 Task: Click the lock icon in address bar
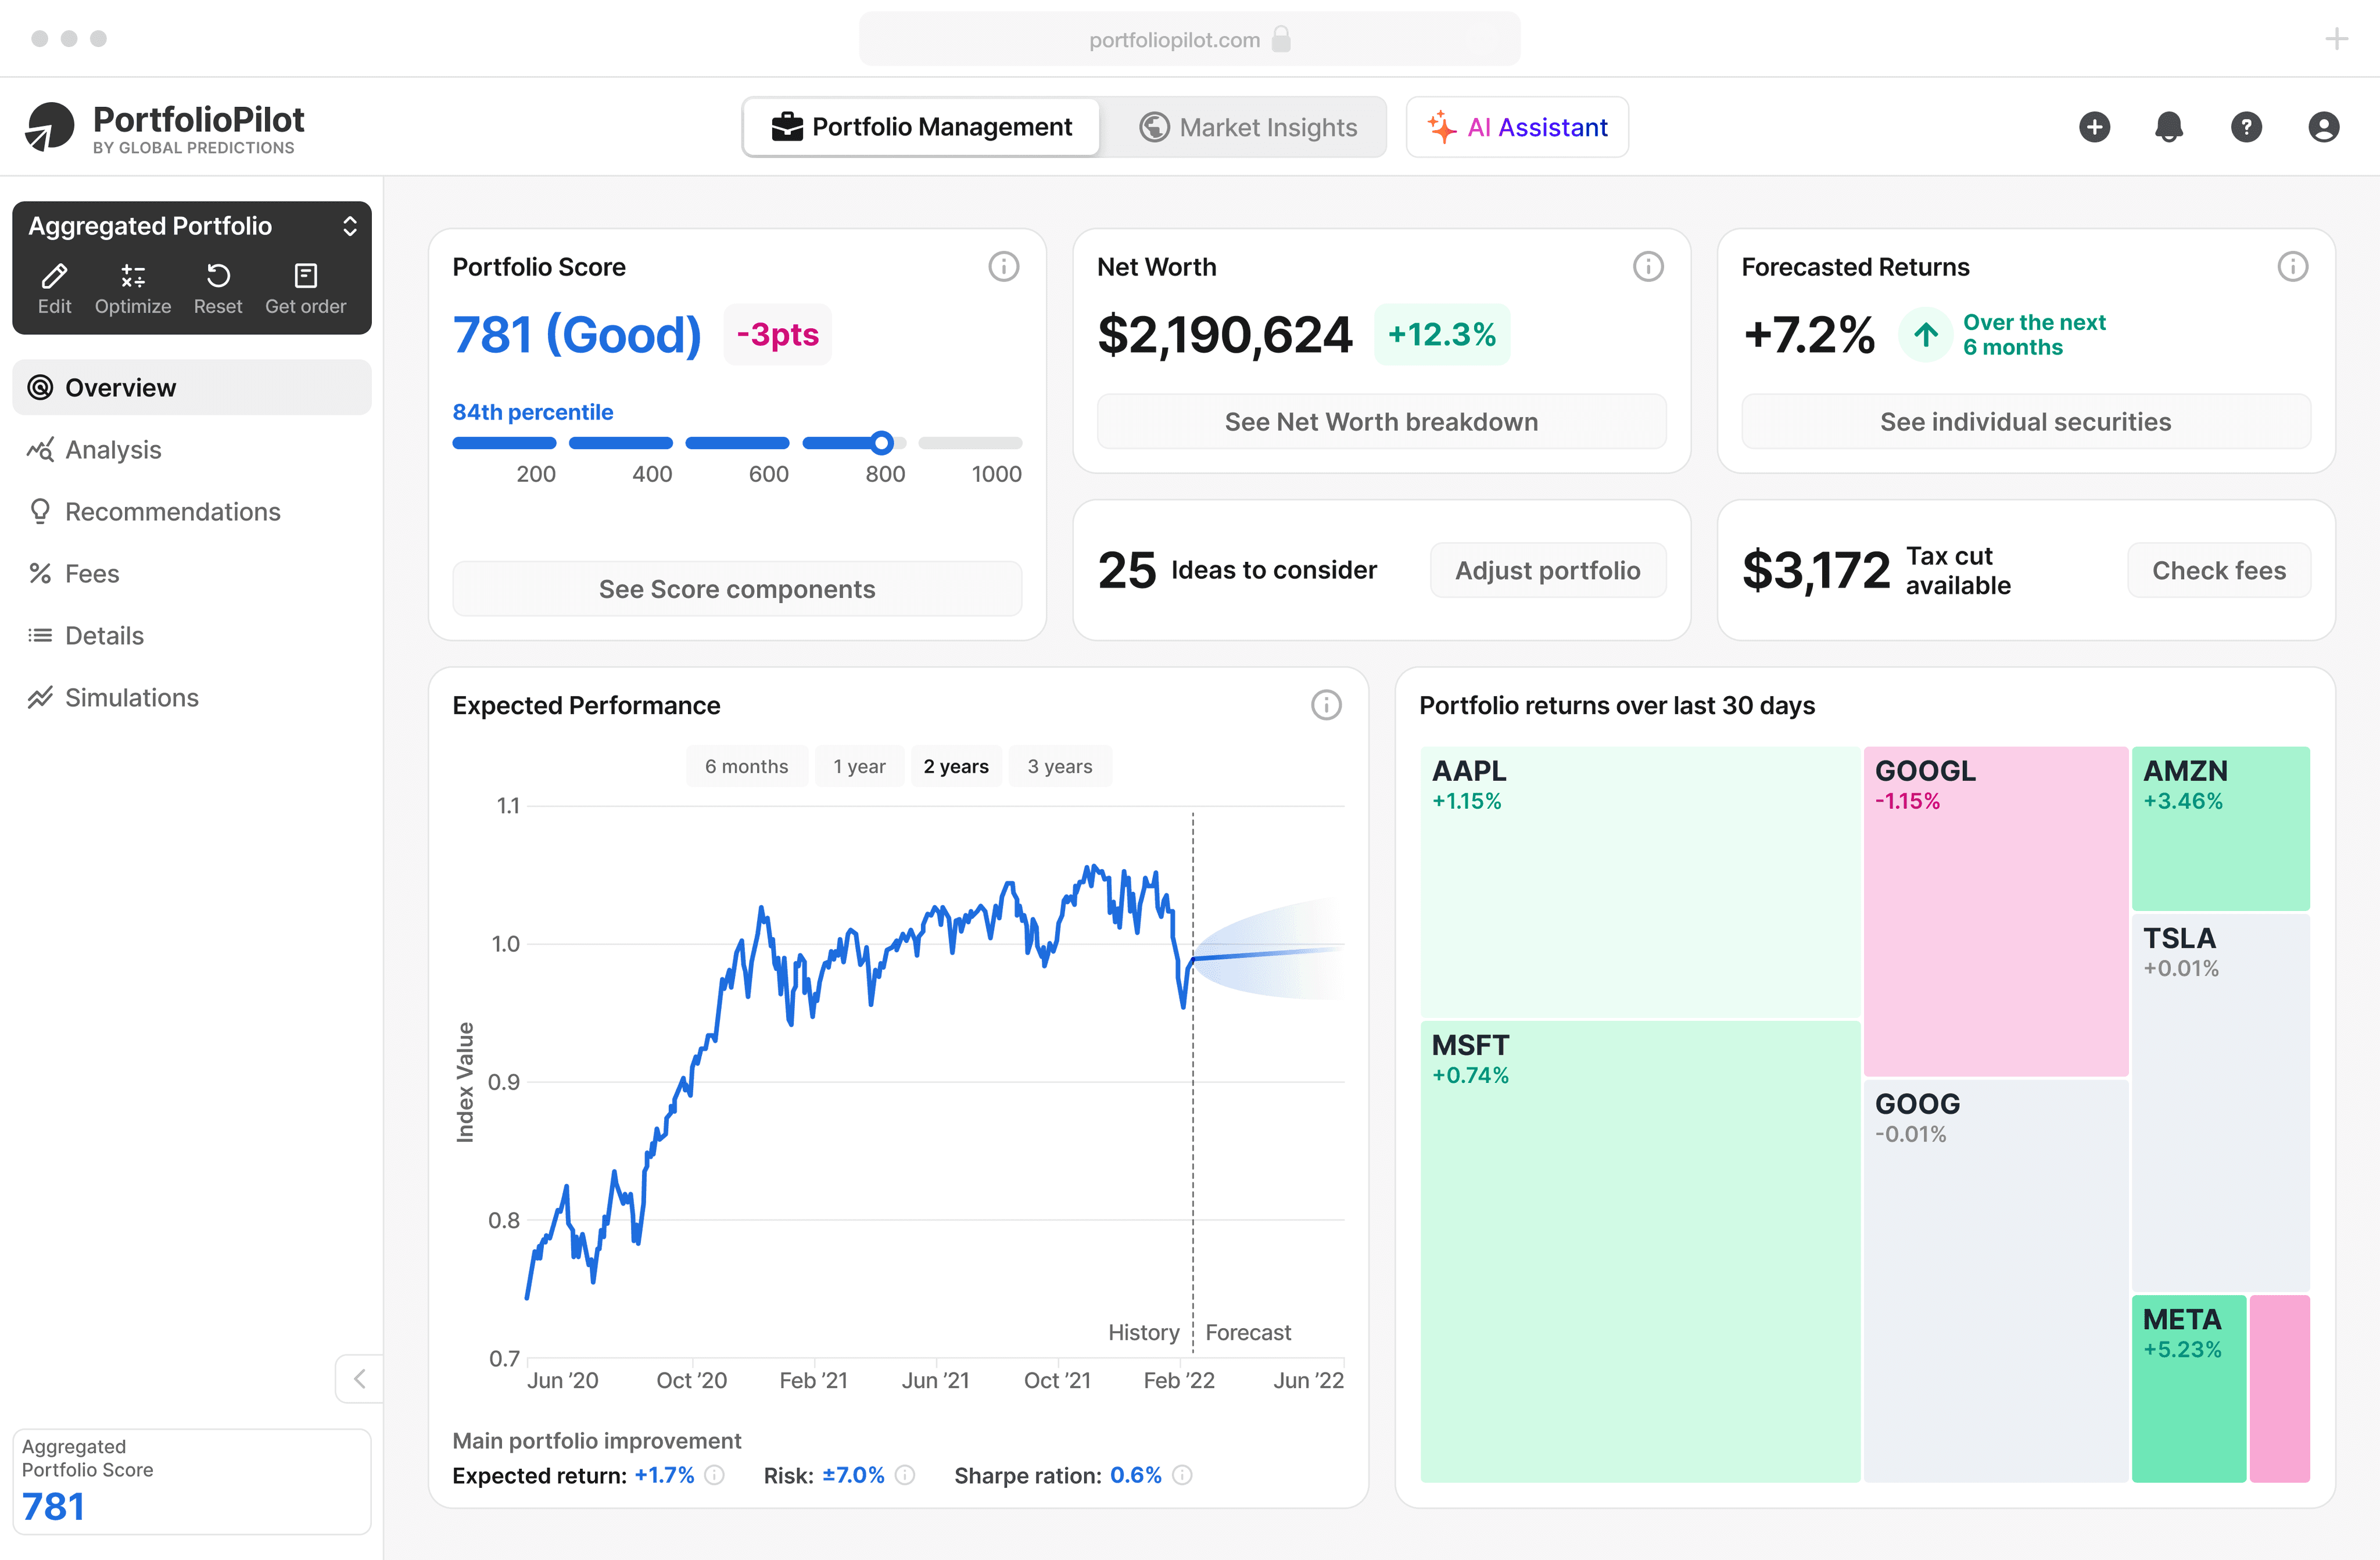[1281, 39]
